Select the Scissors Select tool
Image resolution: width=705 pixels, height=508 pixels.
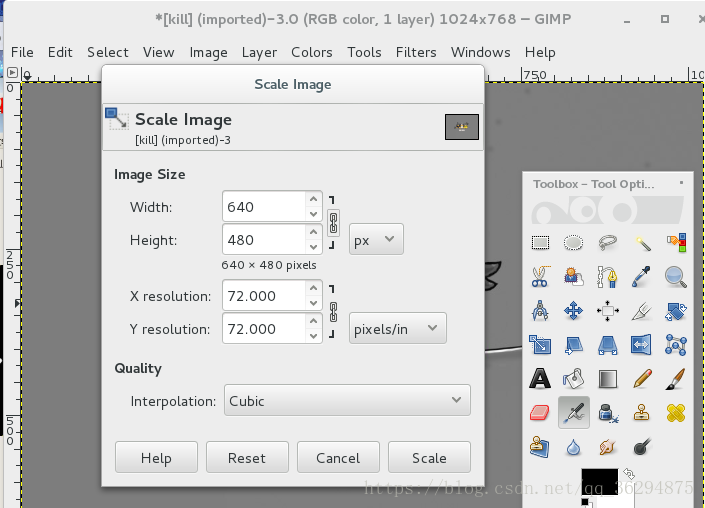pos(540,276)
